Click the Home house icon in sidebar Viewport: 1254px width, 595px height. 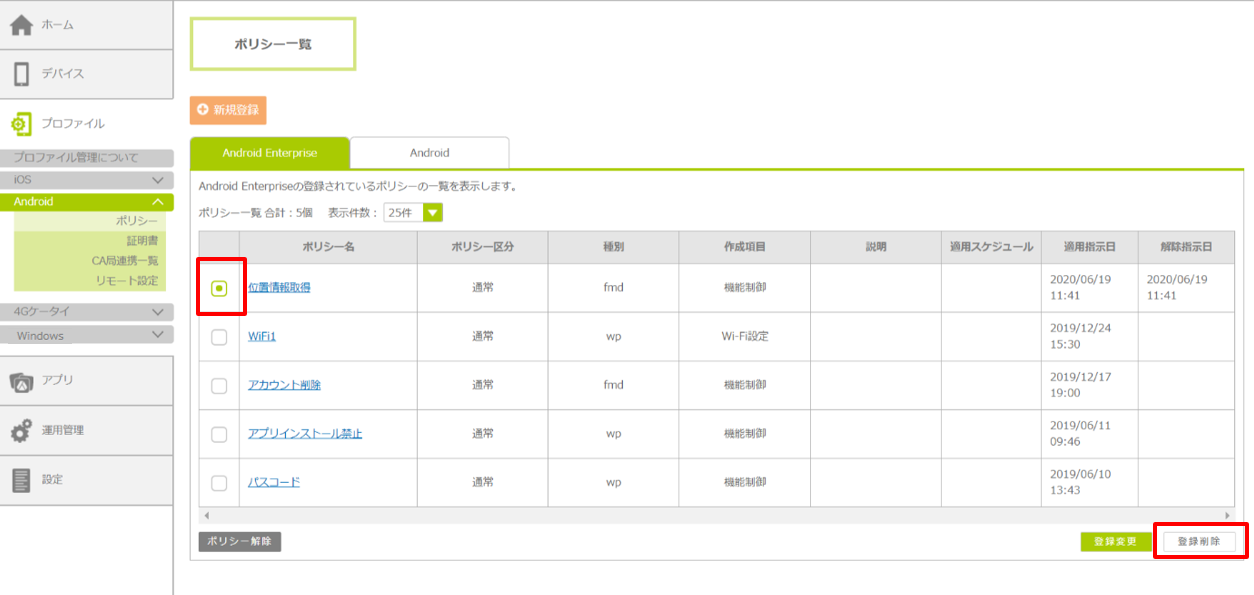click(x=22, y=25)
